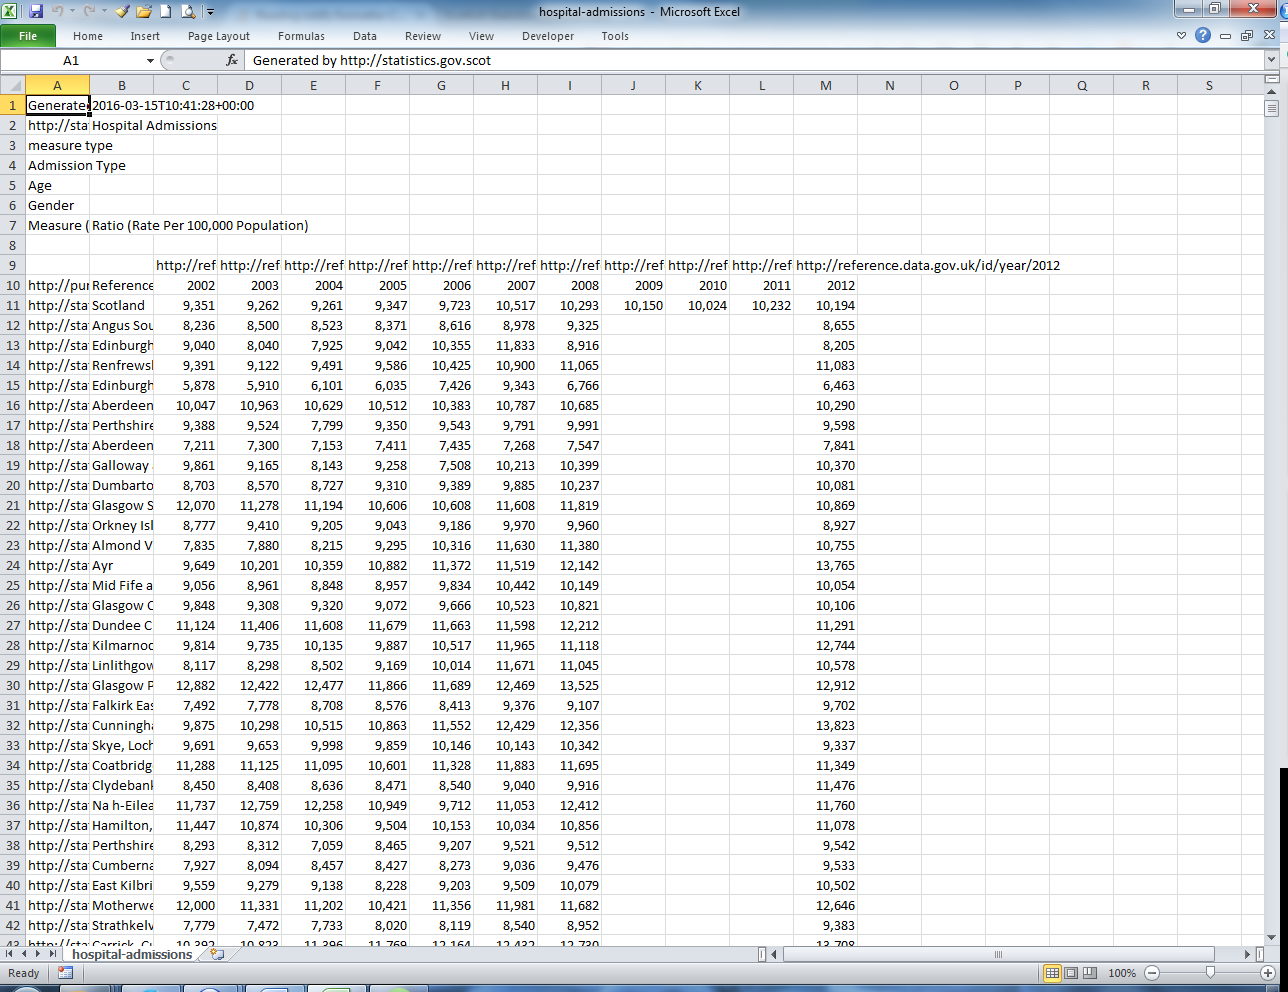This screenshot has height=992, width=1288.
Task: Open the Formulas ribbon tab
Action: point(301,36)
